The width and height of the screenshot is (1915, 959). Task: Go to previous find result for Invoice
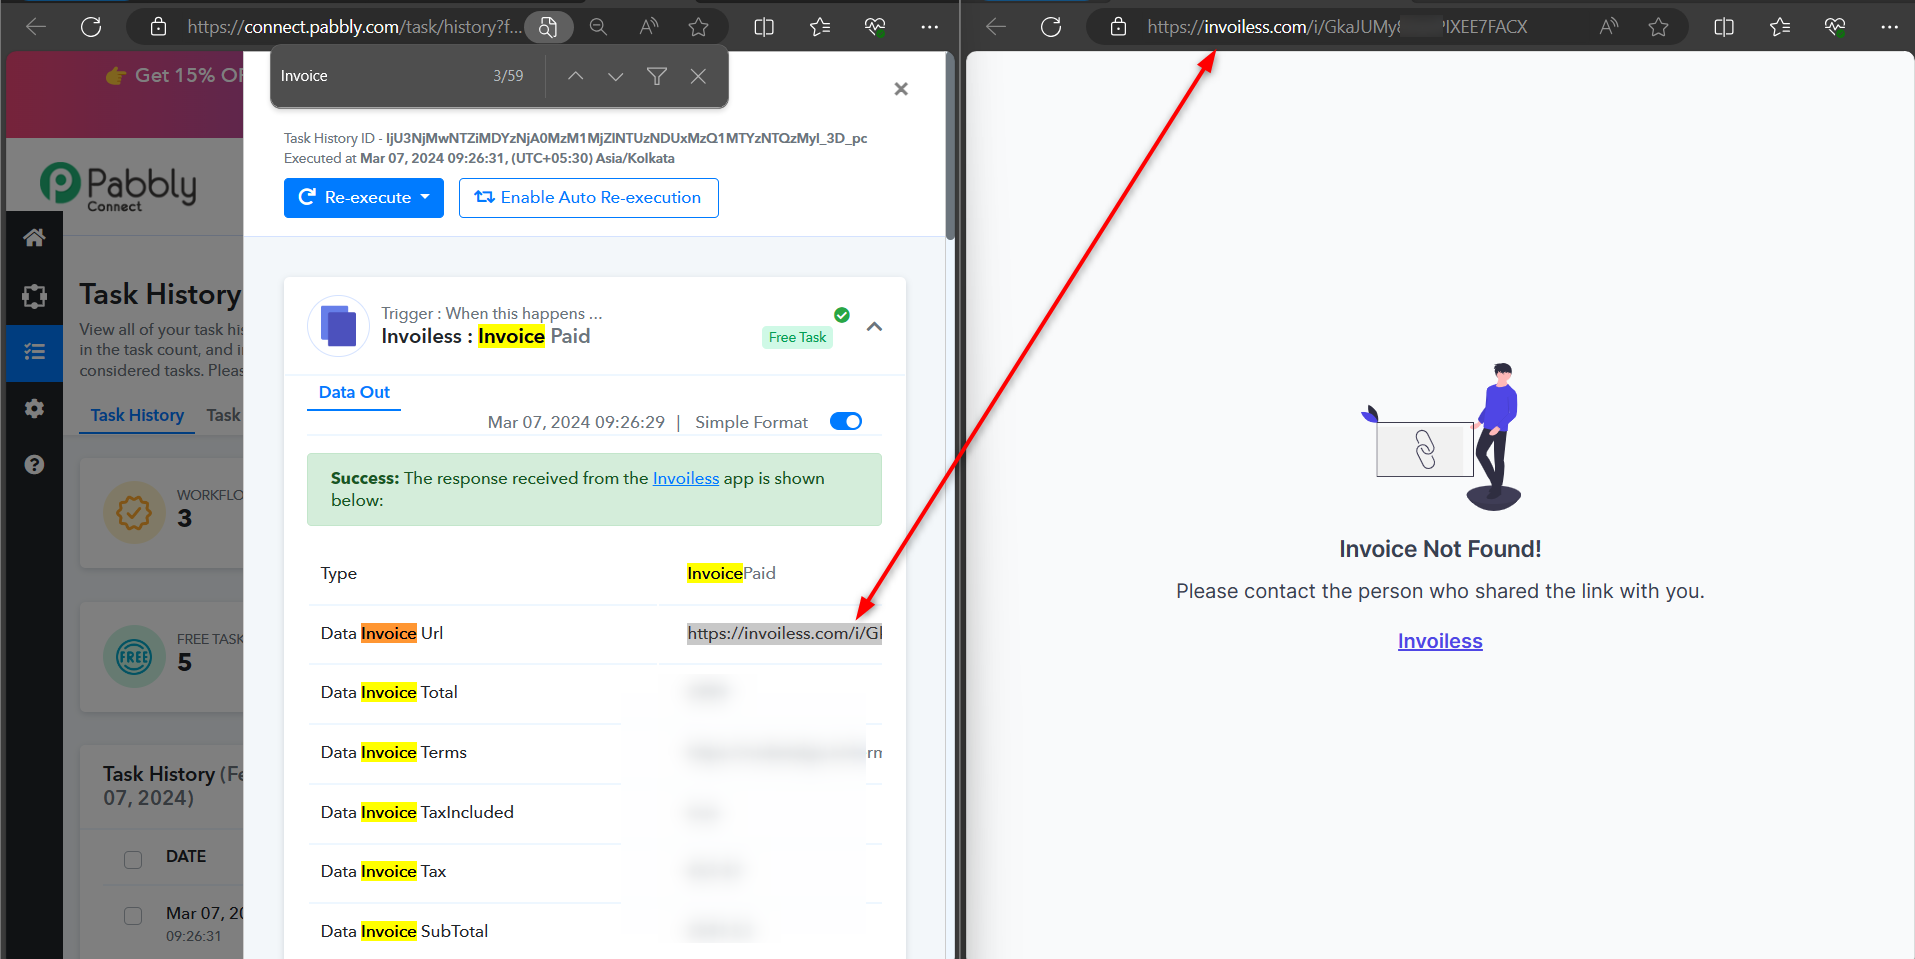tap(576, 76)
